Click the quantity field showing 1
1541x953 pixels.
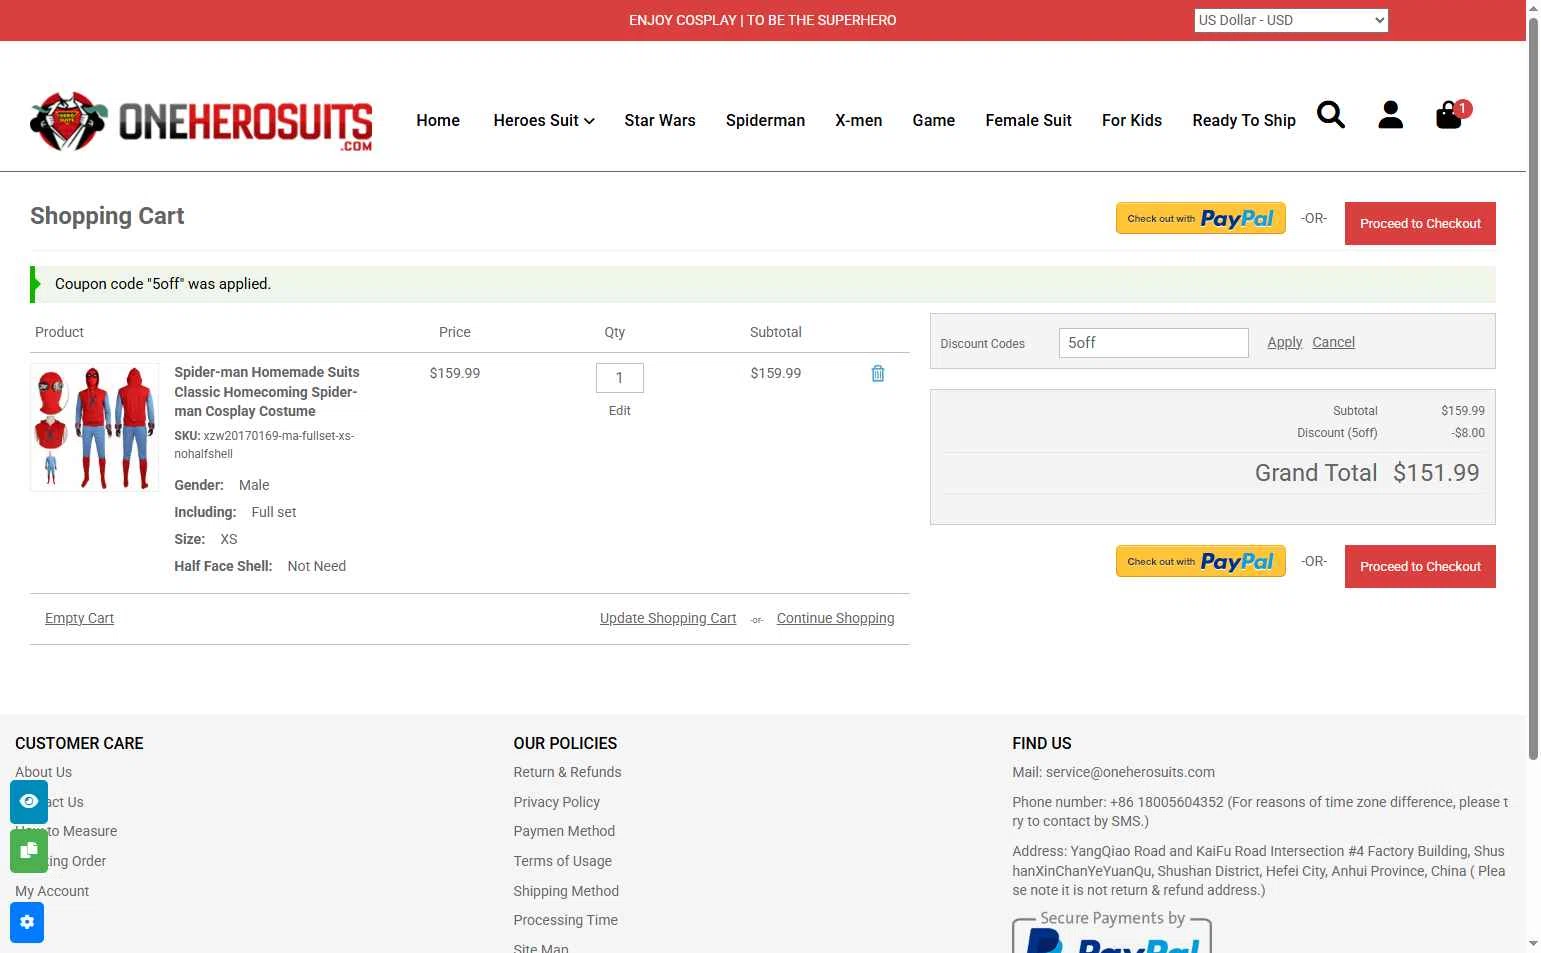[620, 378]
